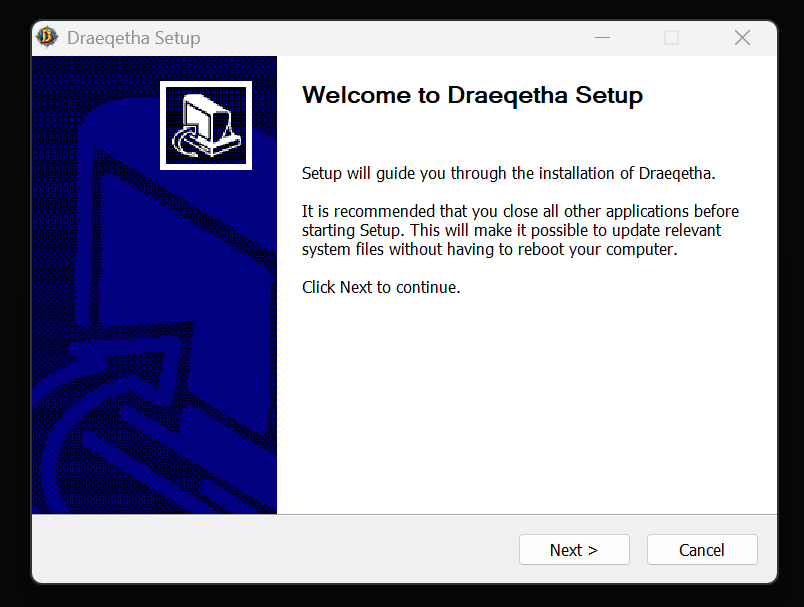
Task: Click the "It is recommended" paragraph
Action: click(x=520, y=230)
